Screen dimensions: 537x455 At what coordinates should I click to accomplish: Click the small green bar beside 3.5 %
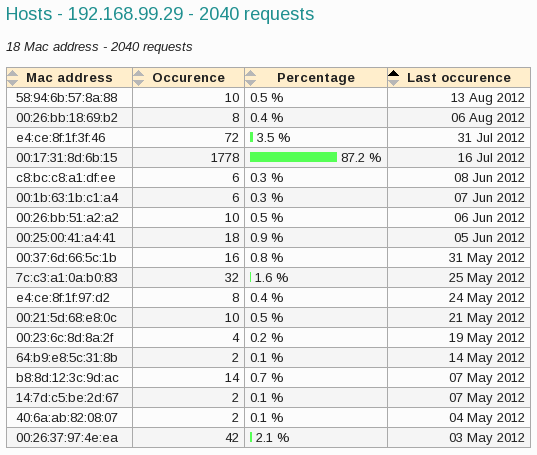(252, 137)
